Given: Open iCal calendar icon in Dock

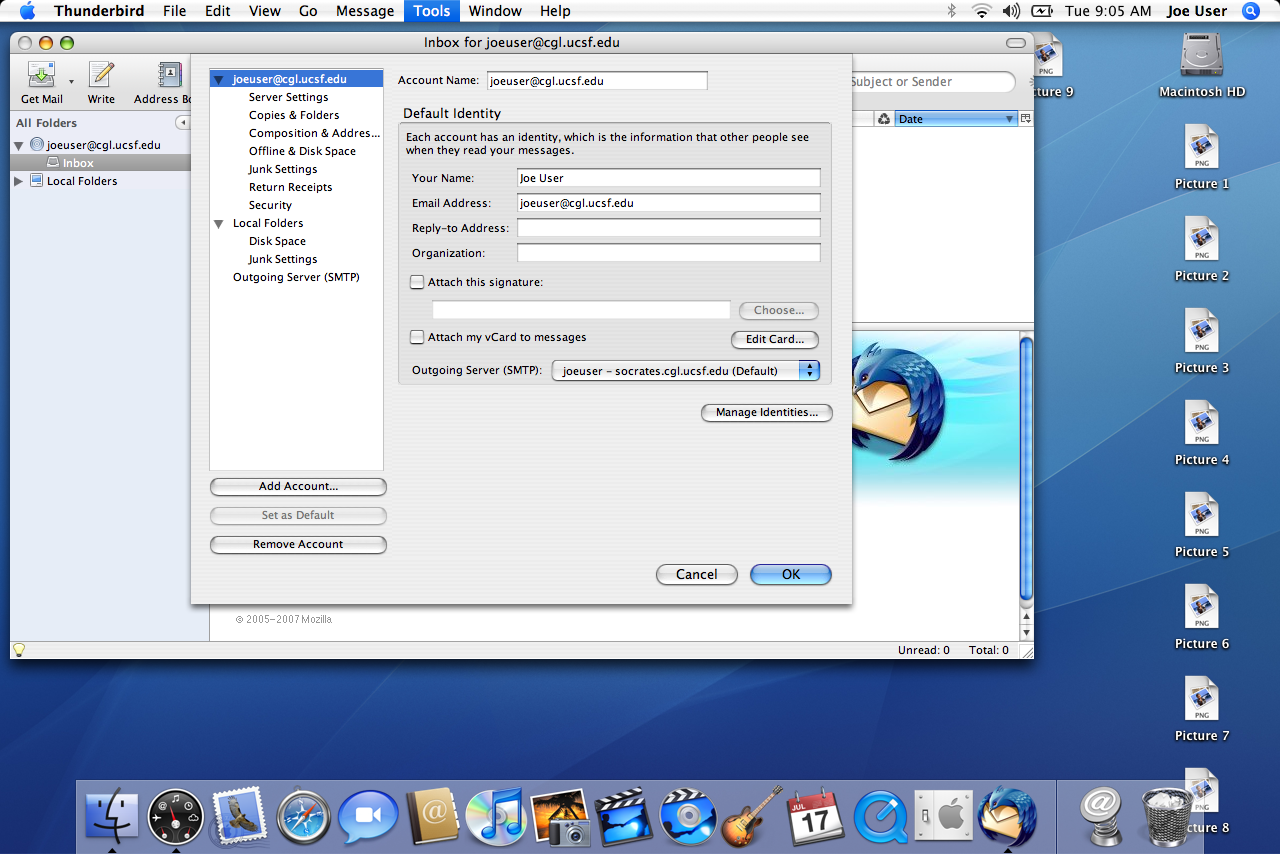Looking at the screenshot, I should coord(816,817).
